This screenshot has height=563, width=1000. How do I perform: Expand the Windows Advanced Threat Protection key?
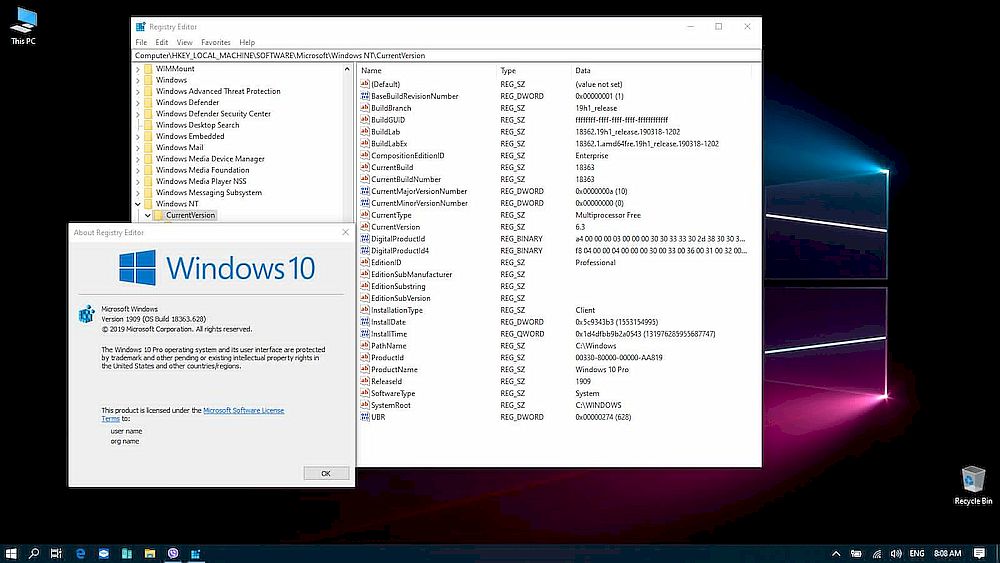click(138, 91)
